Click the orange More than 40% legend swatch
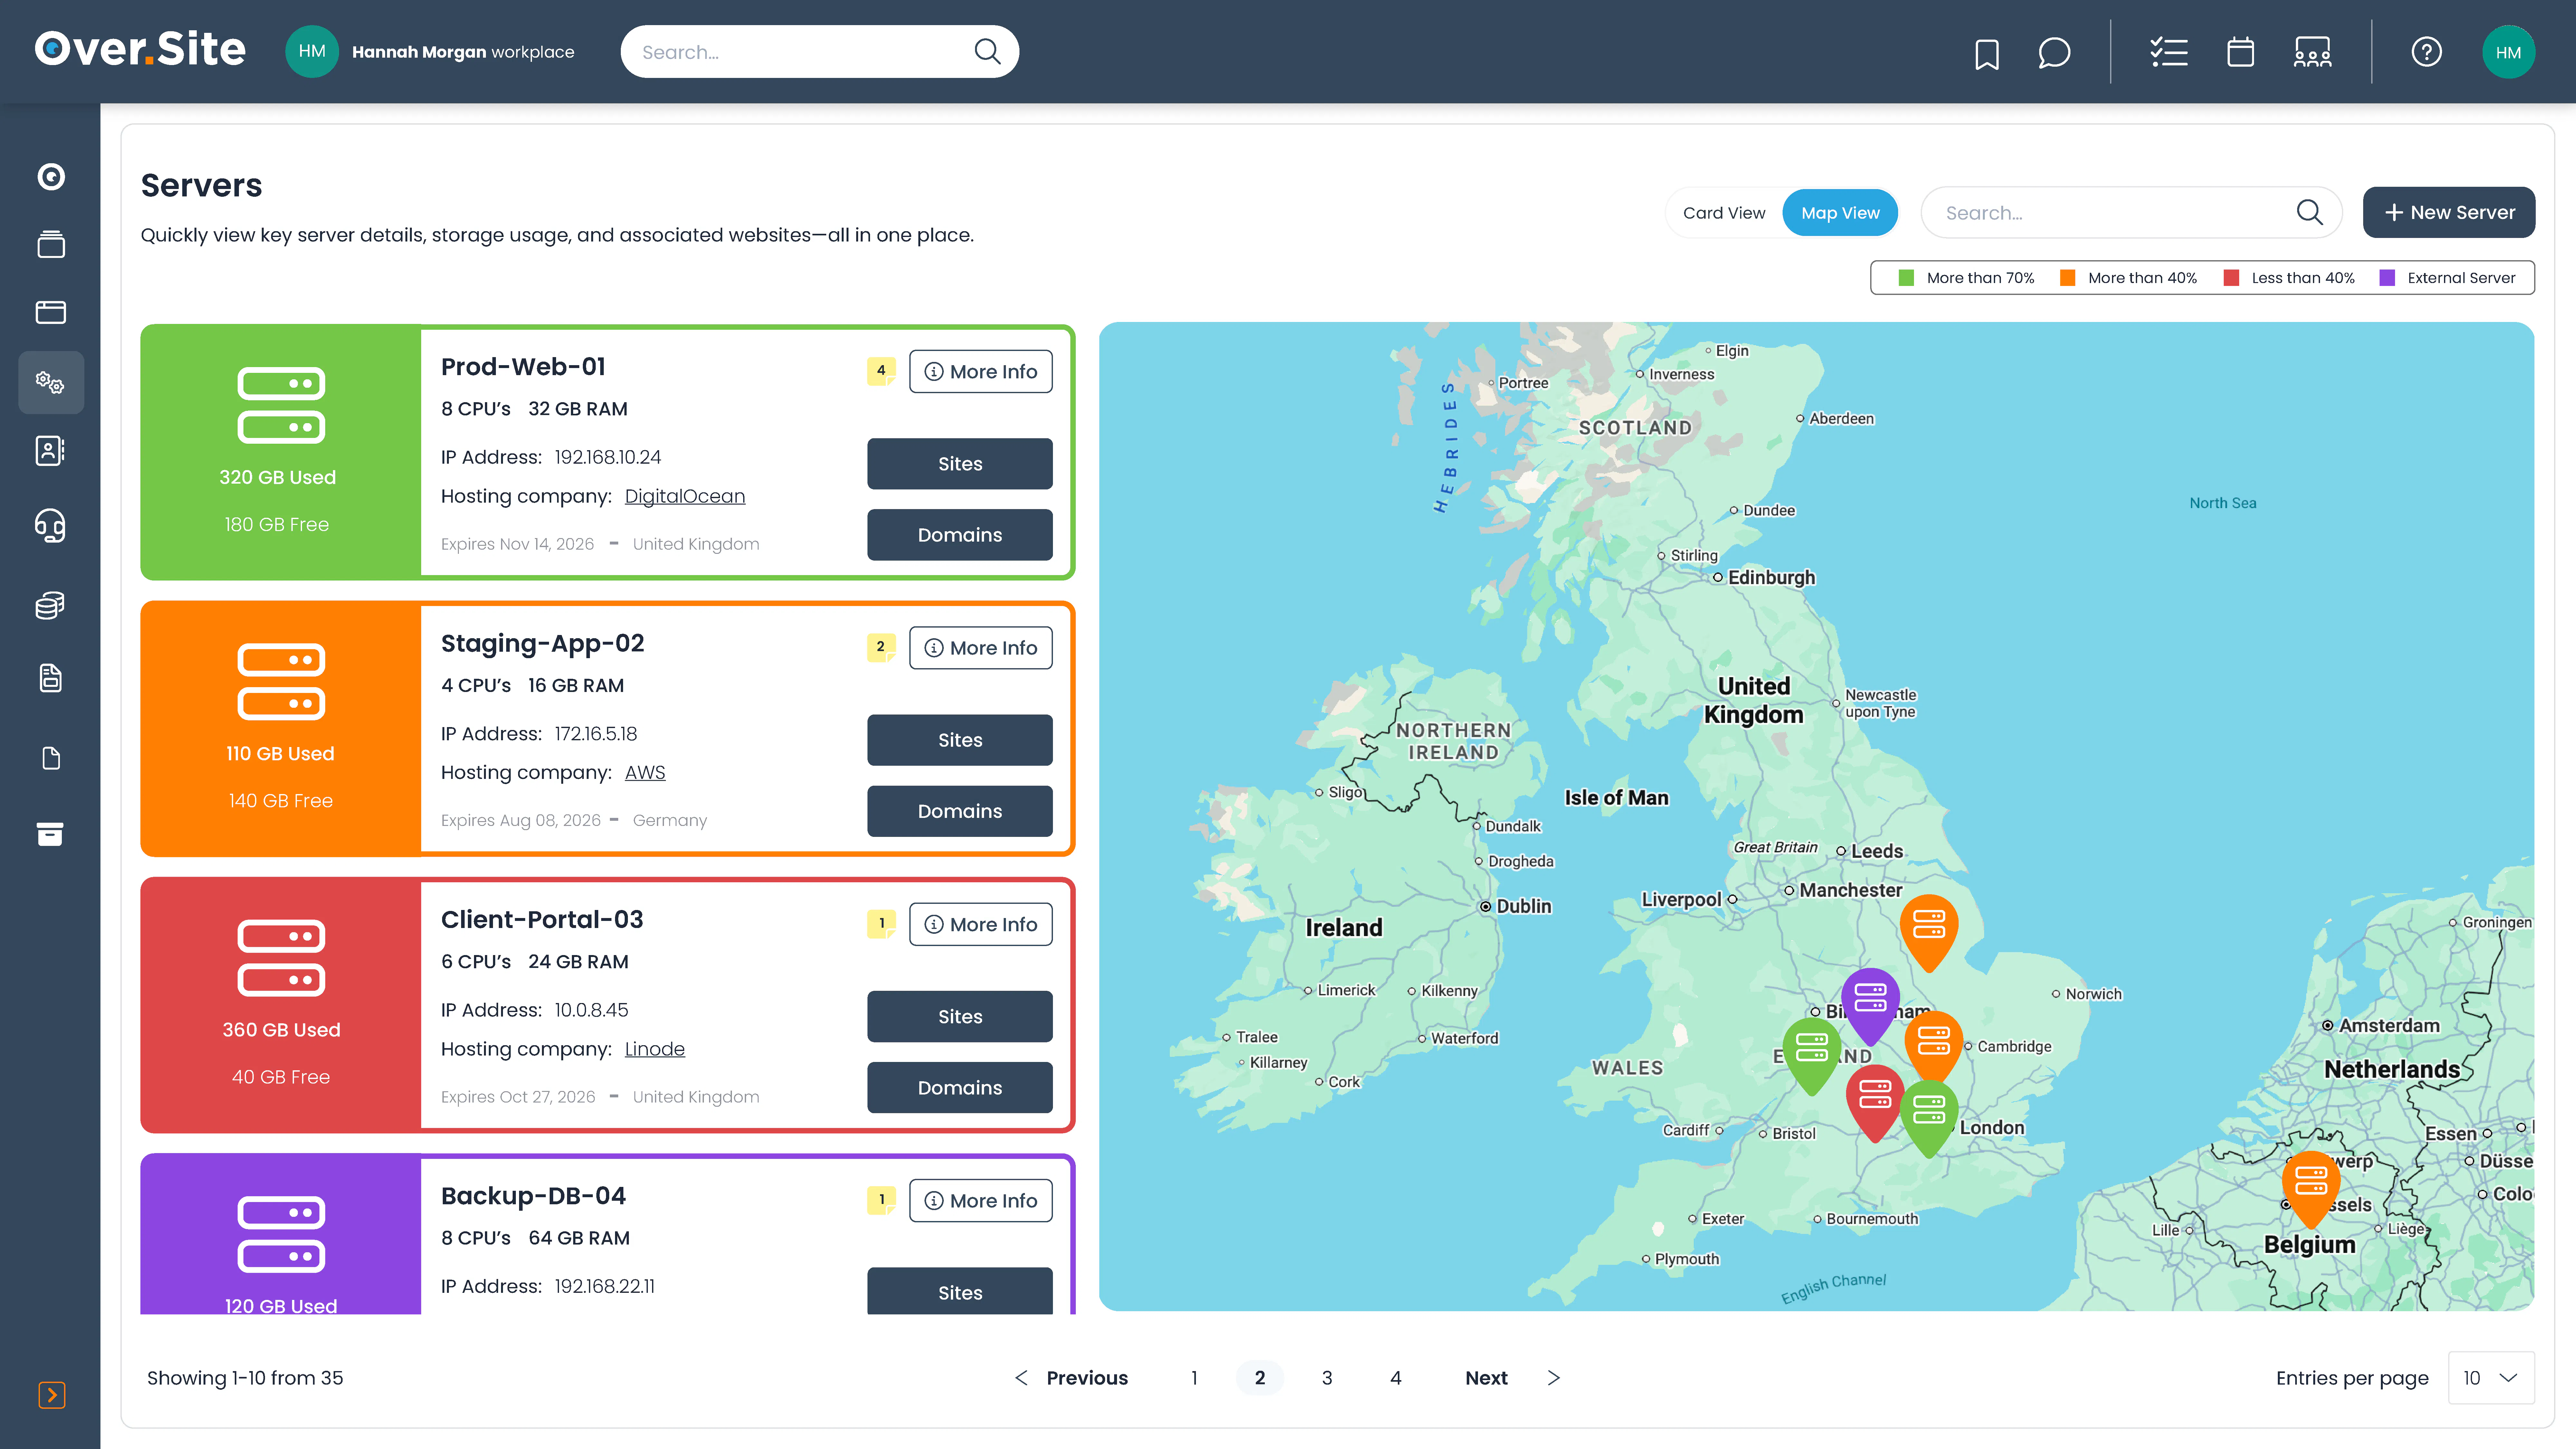The height and width of the screenshot is (1449, 2576). pos(2068,278)
